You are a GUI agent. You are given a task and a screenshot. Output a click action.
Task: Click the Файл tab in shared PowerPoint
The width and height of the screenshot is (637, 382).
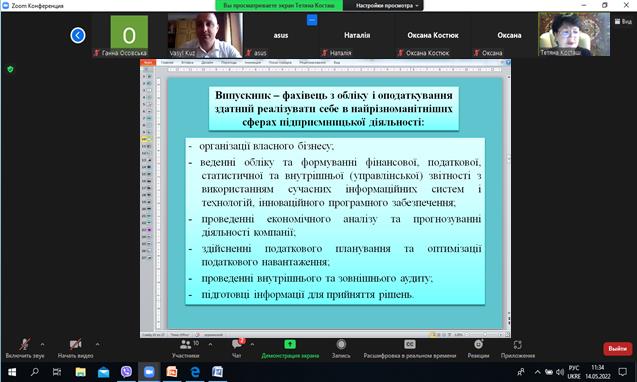[x=148, y=63]
